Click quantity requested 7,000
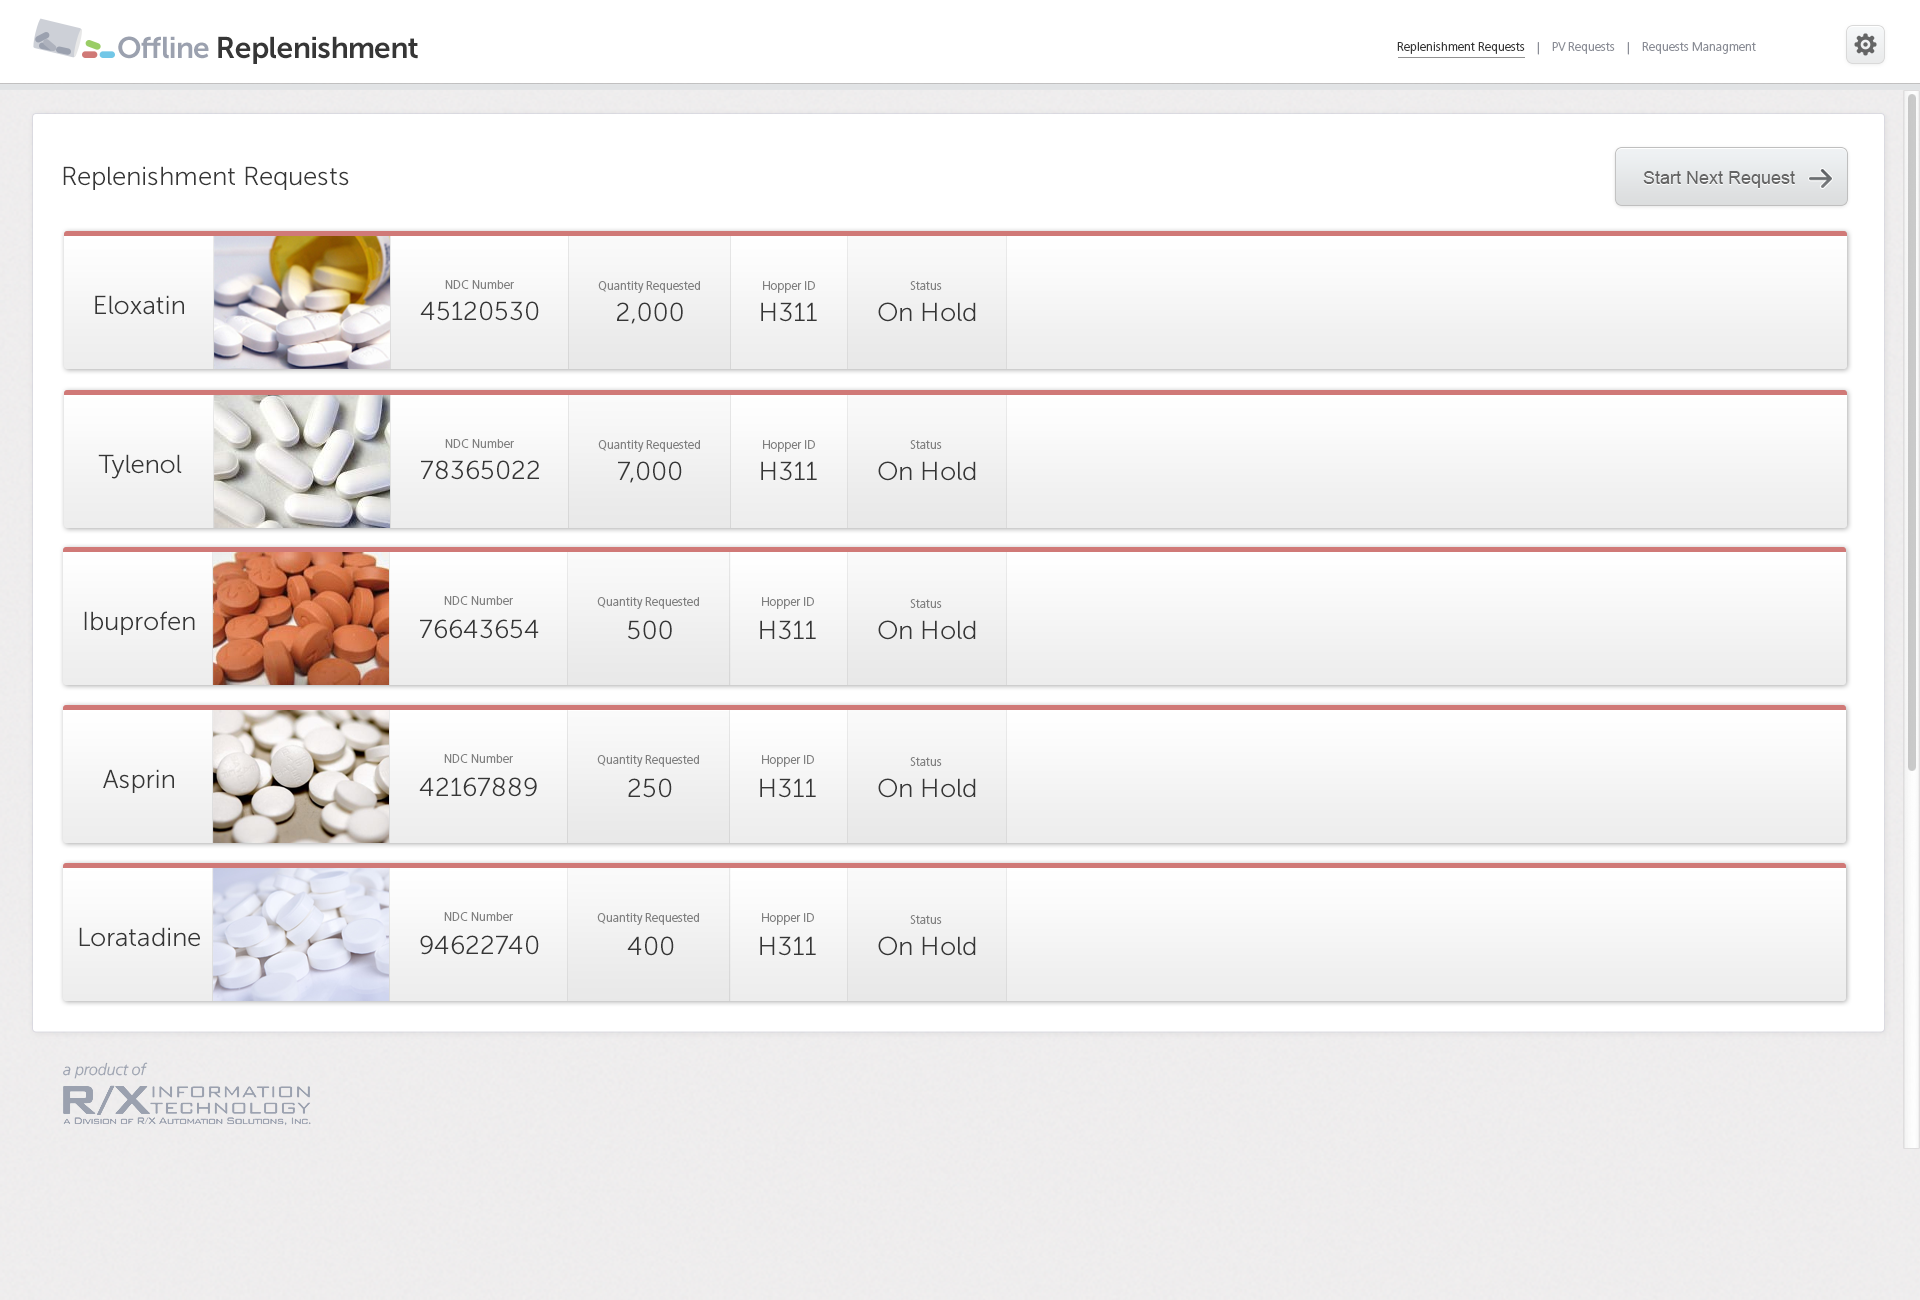The image size is (1920, 1300). pos(650,471)
